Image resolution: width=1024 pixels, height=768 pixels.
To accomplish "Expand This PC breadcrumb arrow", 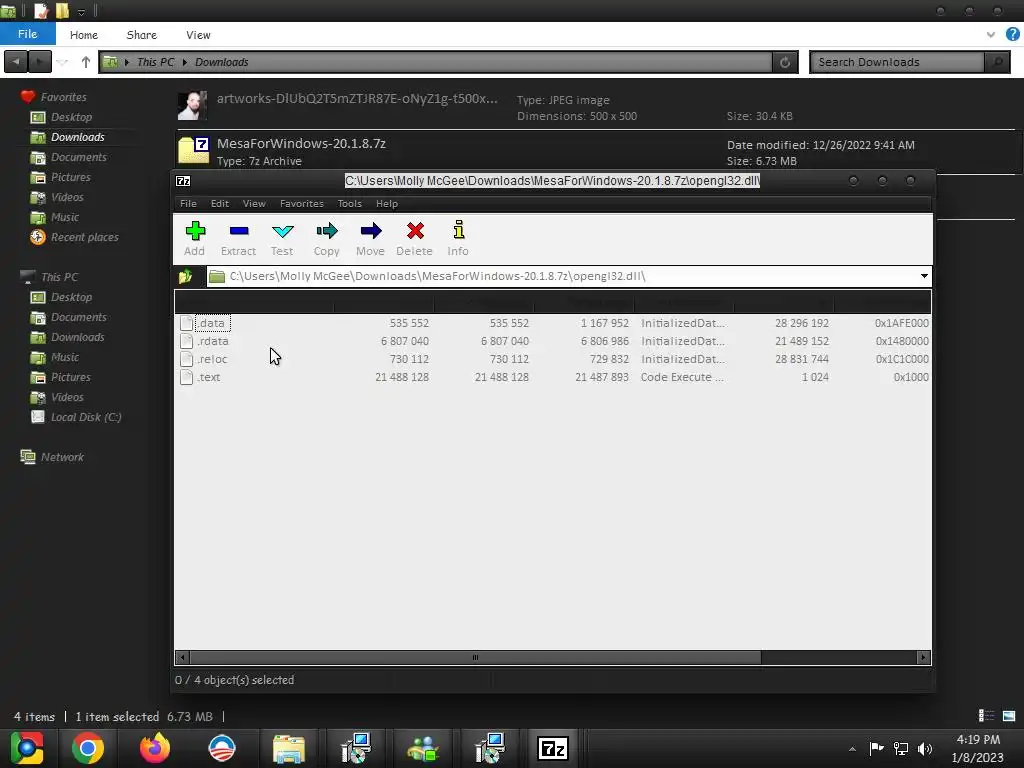I will tap(127, 62).
